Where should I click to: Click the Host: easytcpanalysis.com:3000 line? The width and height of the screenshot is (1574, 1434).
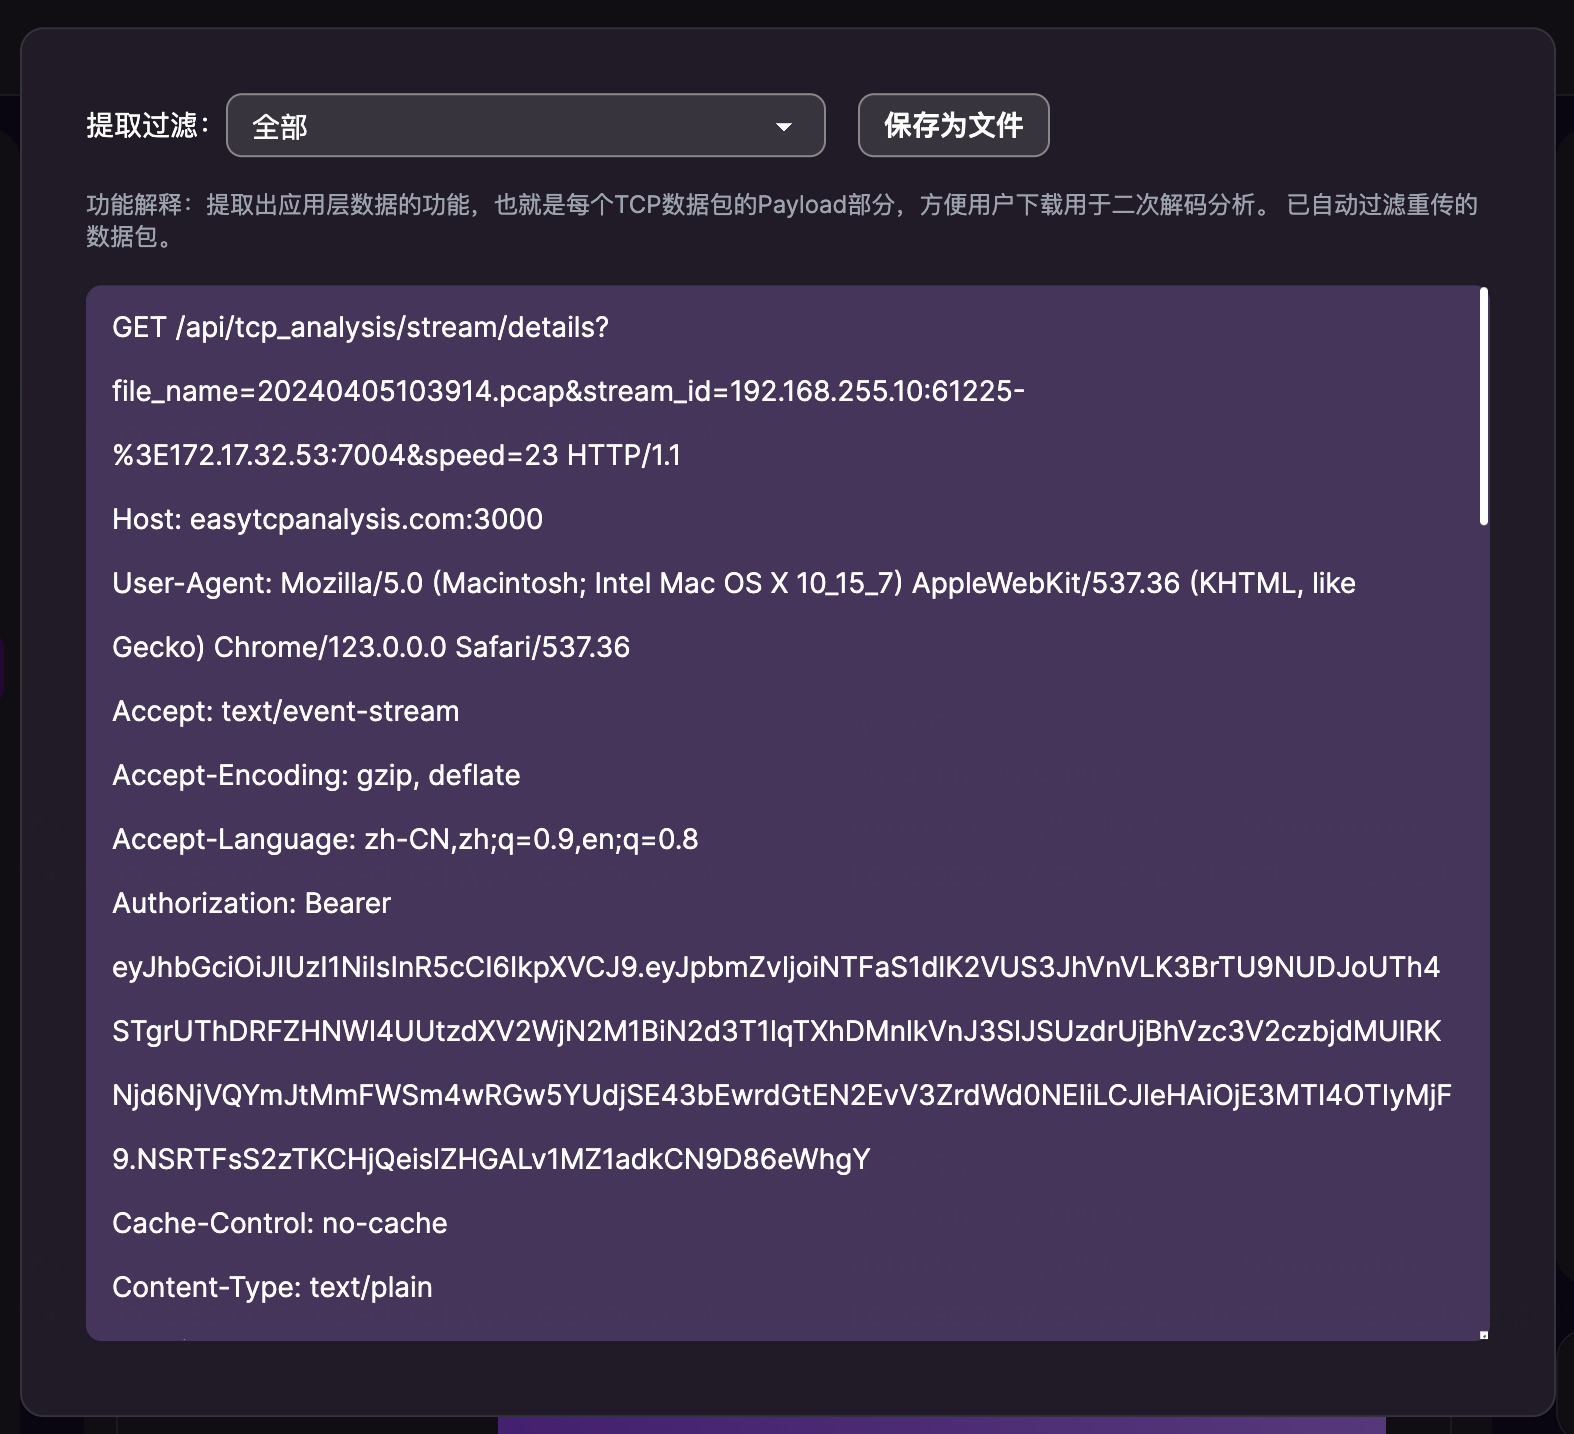point(327,519)
